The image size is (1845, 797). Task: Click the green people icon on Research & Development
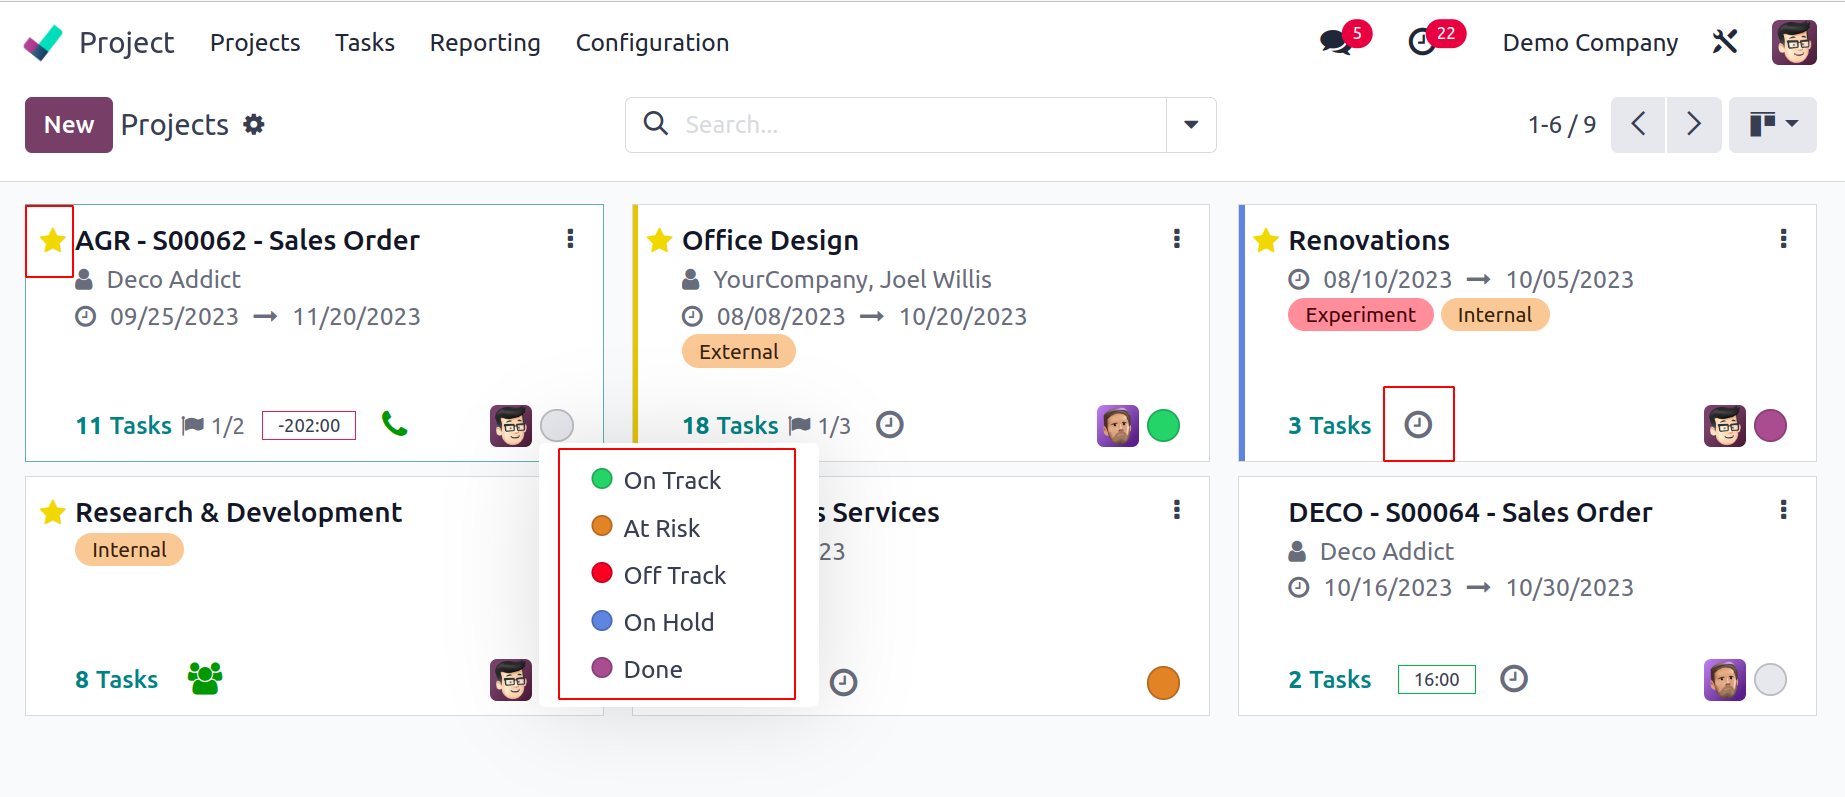tap(205, 678)
